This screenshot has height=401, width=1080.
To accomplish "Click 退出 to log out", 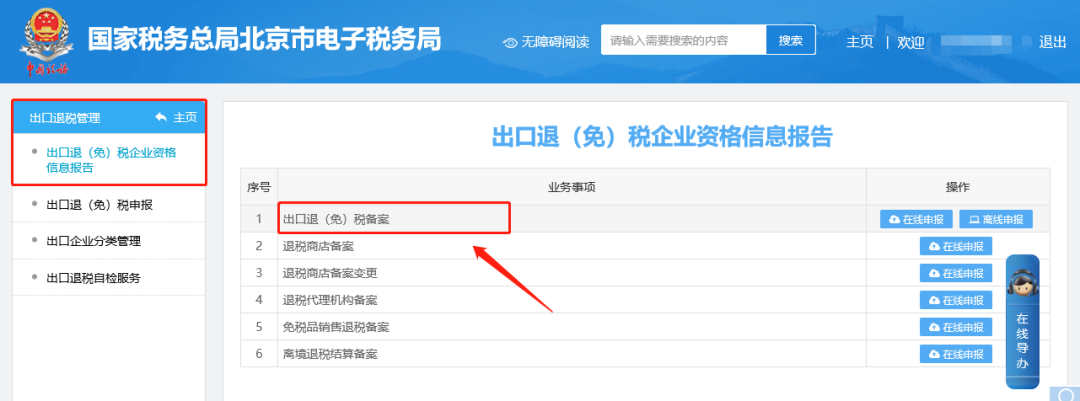I will click(1052, 42).
